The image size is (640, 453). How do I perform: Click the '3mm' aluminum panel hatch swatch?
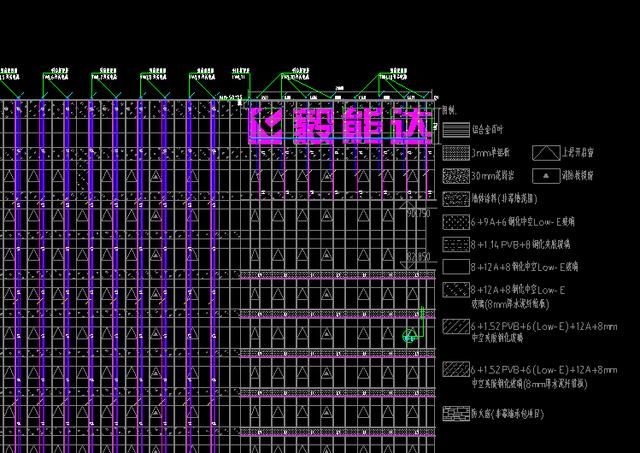pyautogui.click(x=456, y=153)
